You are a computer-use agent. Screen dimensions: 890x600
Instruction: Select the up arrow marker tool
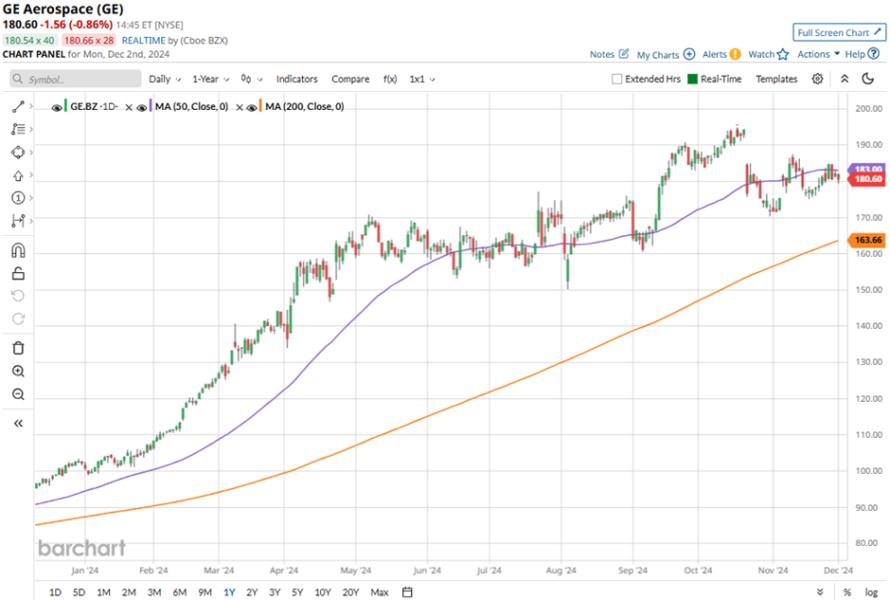(x=18, y=175)
